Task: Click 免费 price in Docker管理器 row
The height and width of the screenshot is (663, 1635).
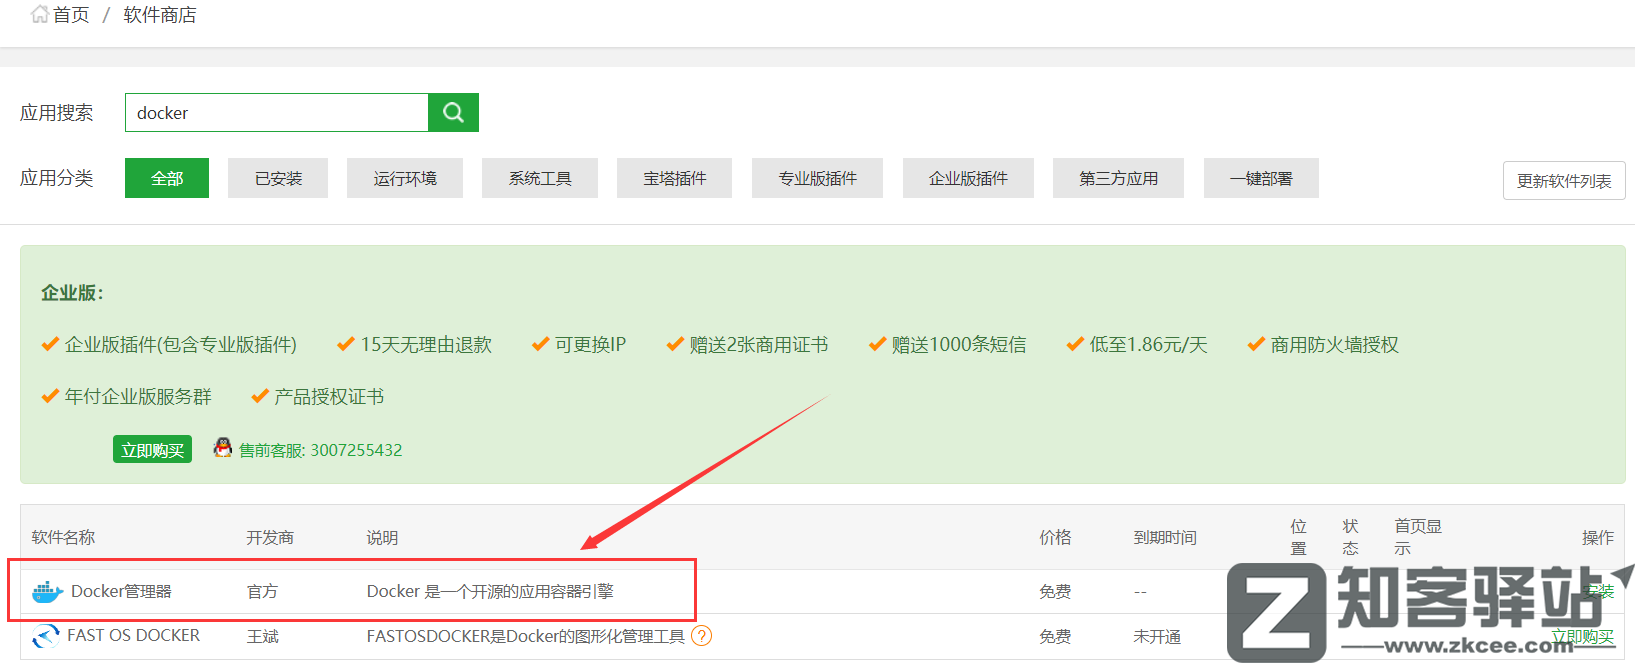Action: 1055,592
